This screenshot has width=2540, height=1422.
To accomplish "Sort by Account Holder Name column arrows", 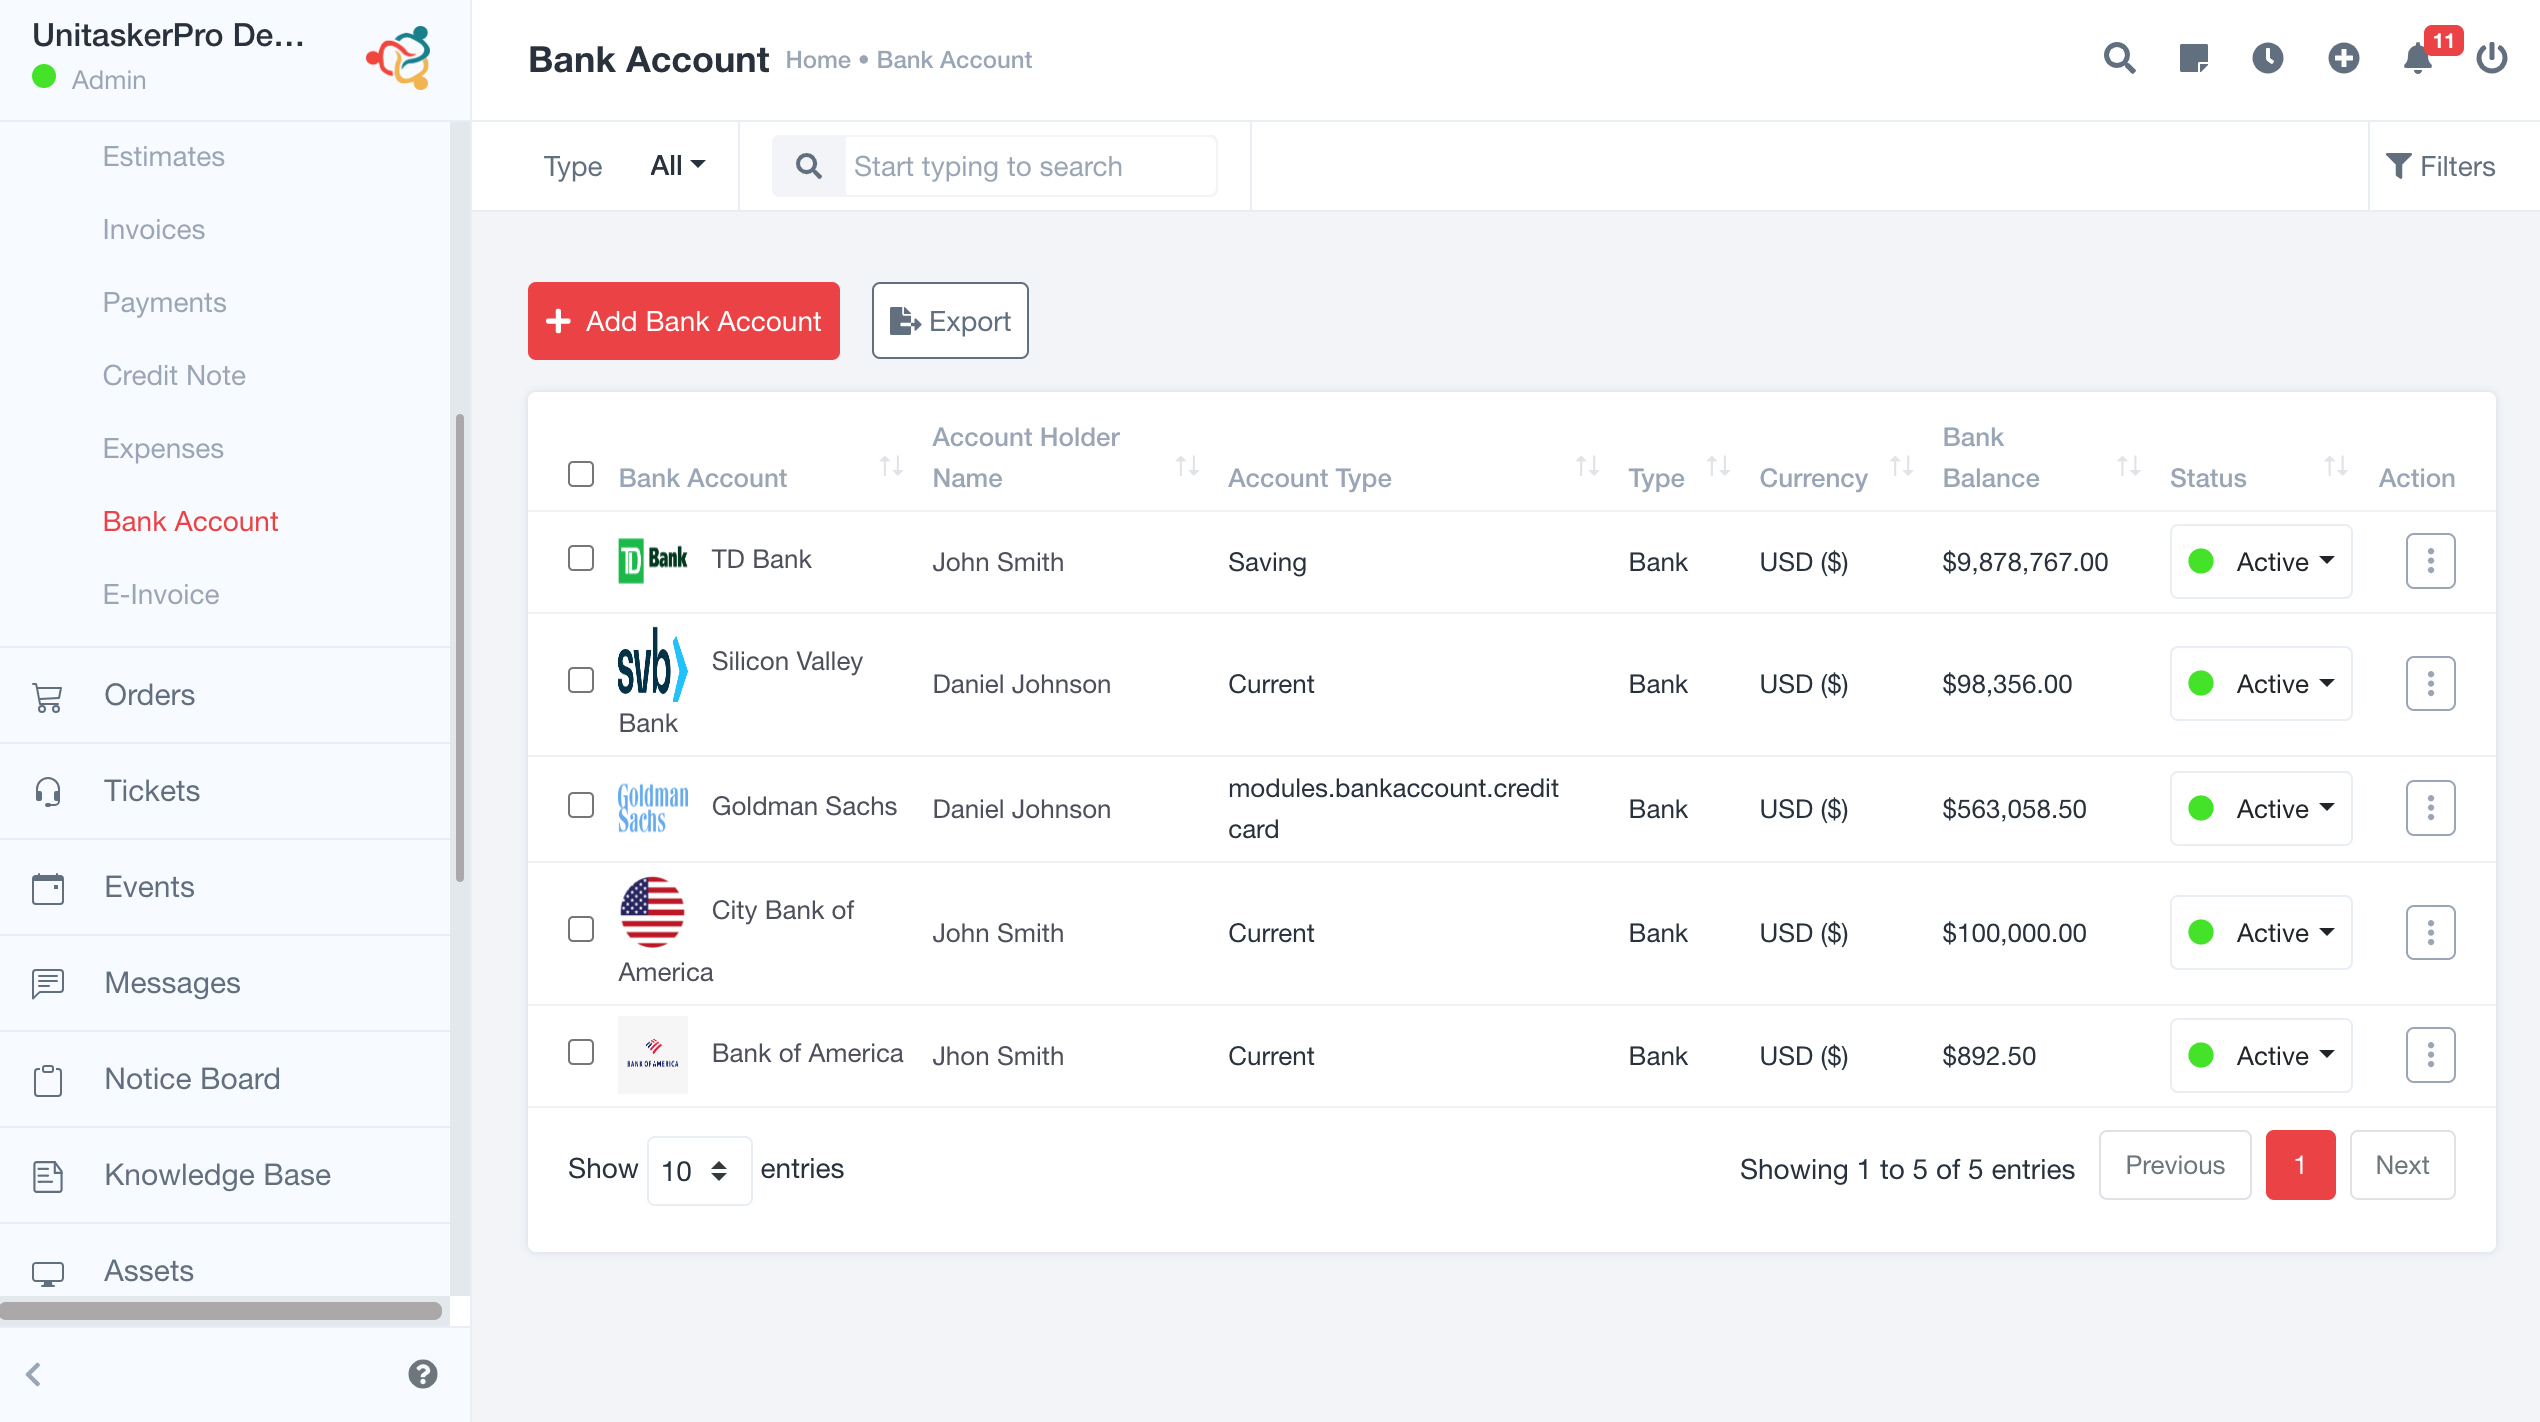I will [1187, 466].
